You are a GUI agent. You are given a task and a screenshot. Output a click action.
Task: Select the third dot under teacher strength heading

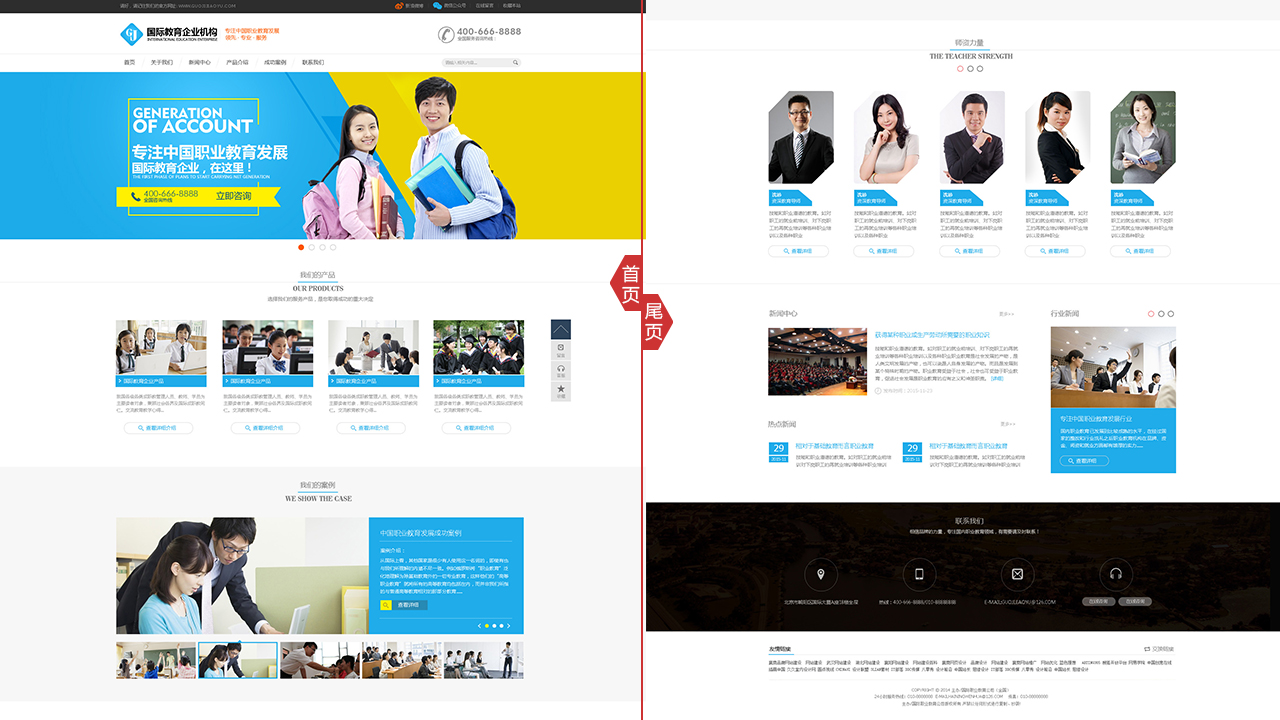click(980, 69)
